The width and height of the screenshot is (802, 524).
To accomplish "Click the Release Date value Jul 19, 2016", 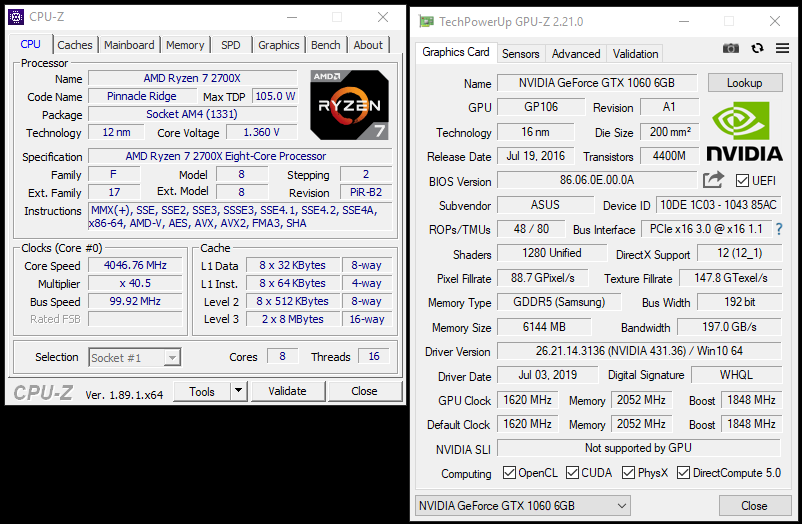I will click(536, 156).
